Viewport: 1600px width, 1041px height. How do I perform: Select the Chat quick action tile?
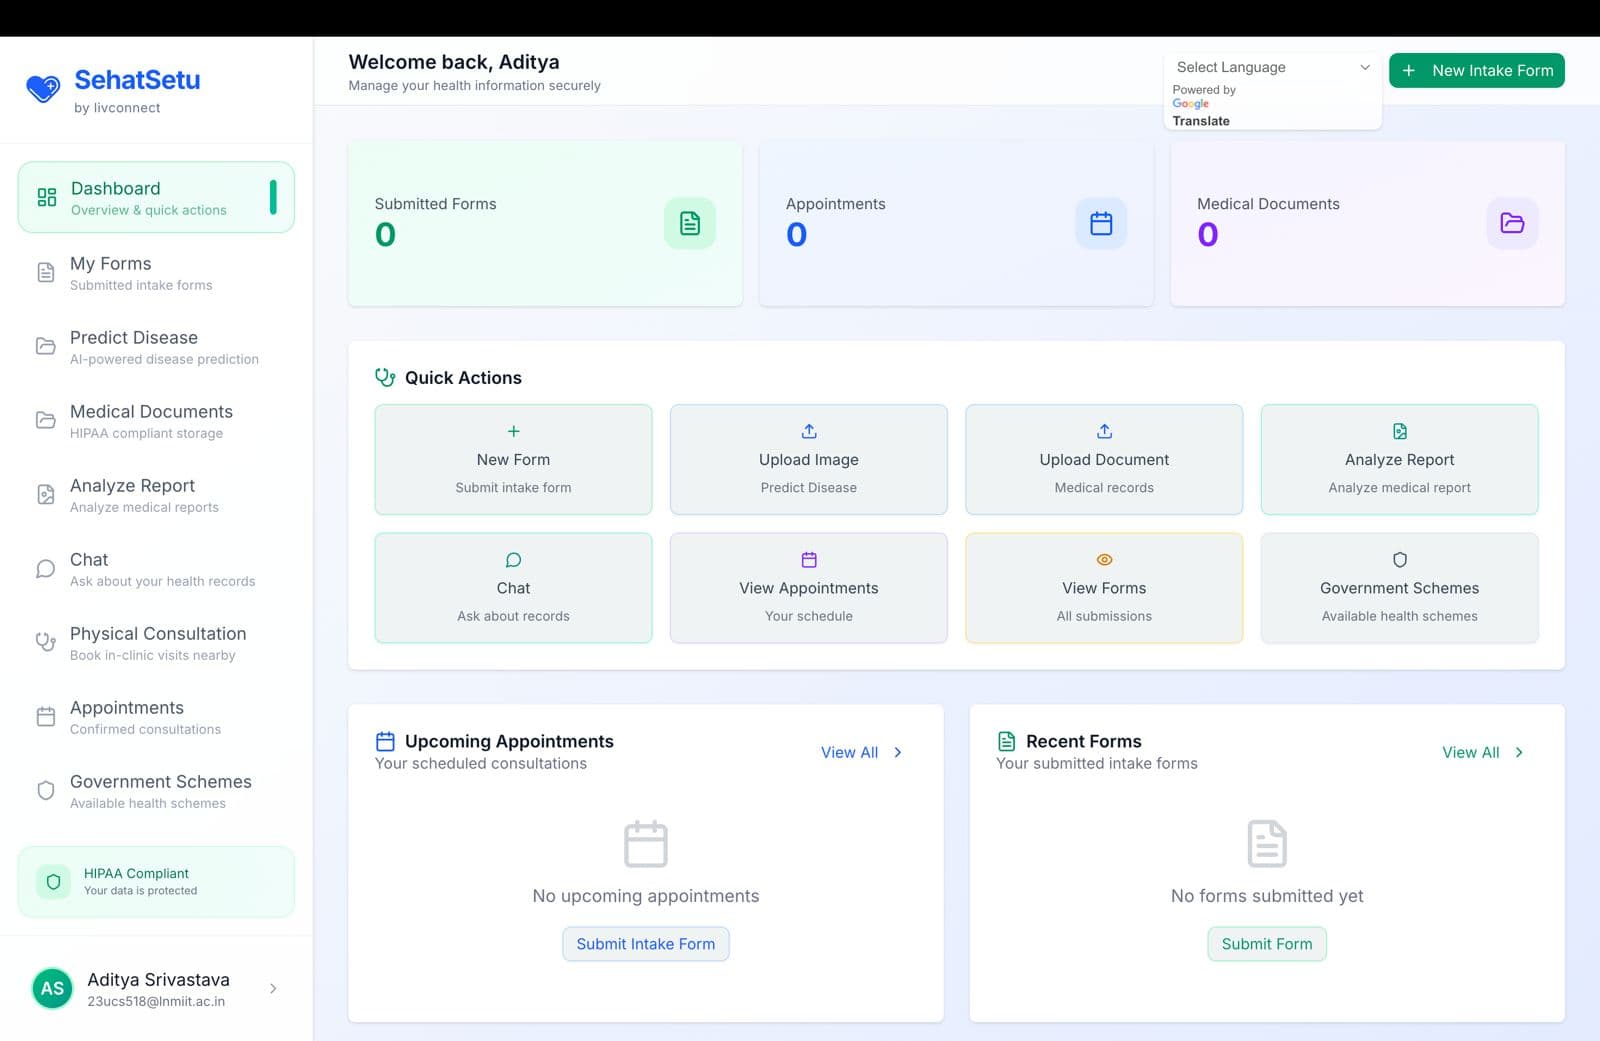point(513,588)
